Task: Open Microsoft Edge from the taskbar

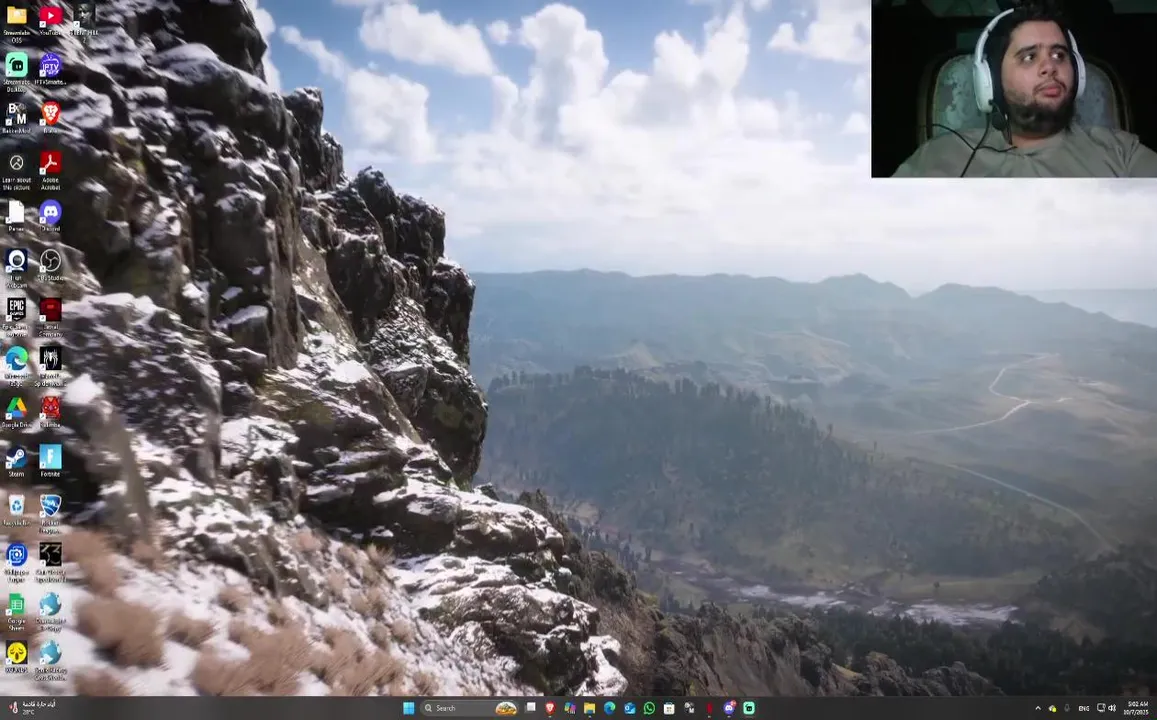Action: (x=609, y=708)
